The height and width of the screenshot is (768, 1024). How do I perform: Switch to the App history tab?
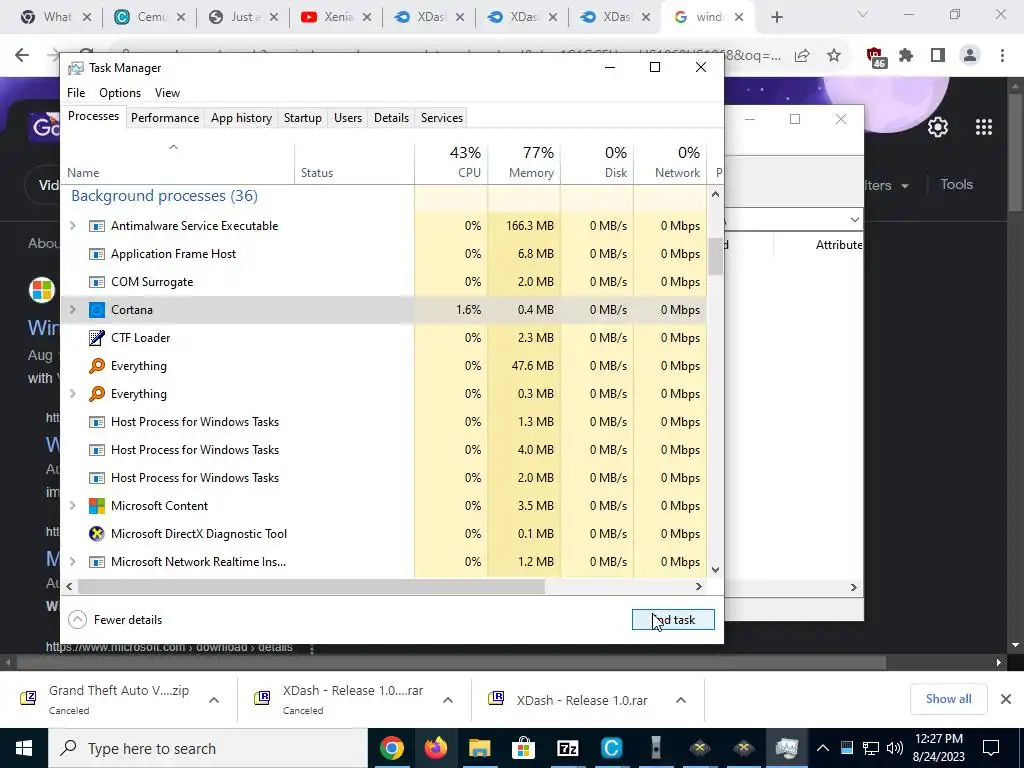coord(241,118)
